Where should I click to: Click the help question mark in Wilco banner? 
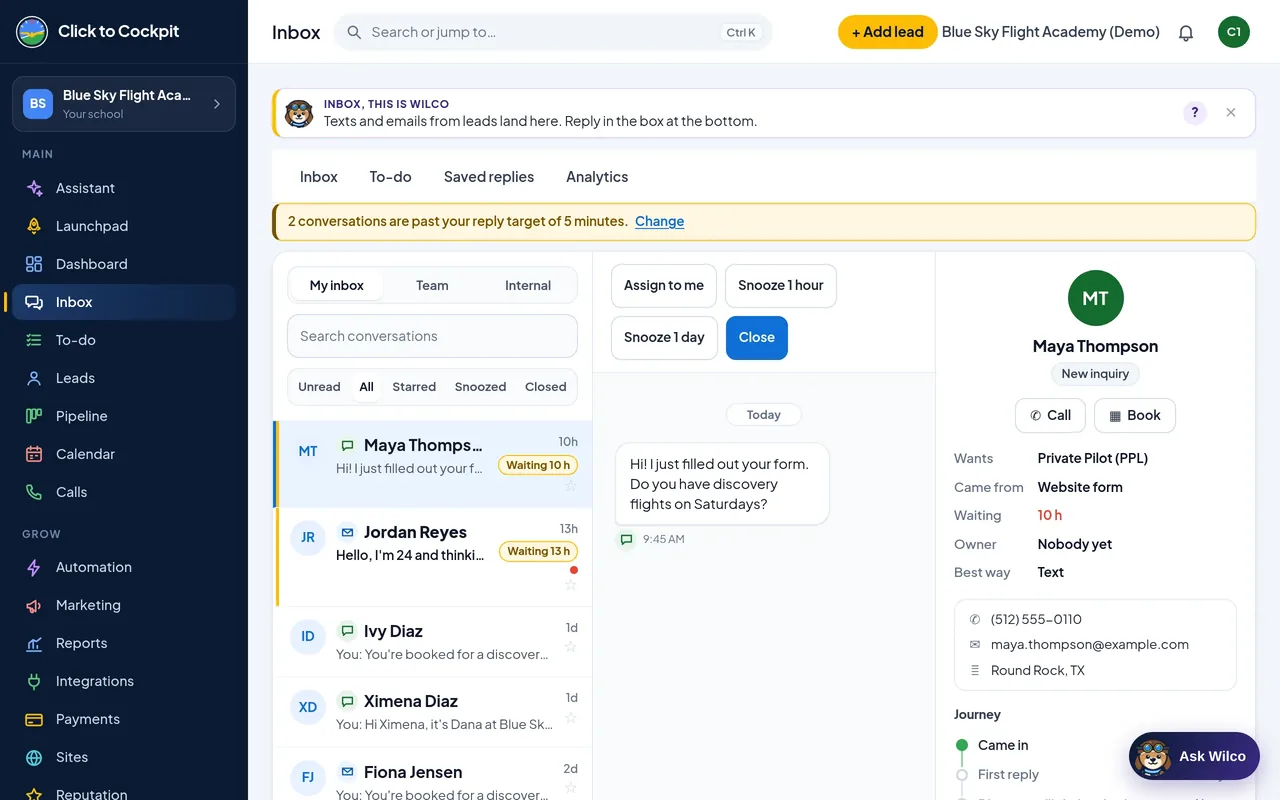point(1195,113)
